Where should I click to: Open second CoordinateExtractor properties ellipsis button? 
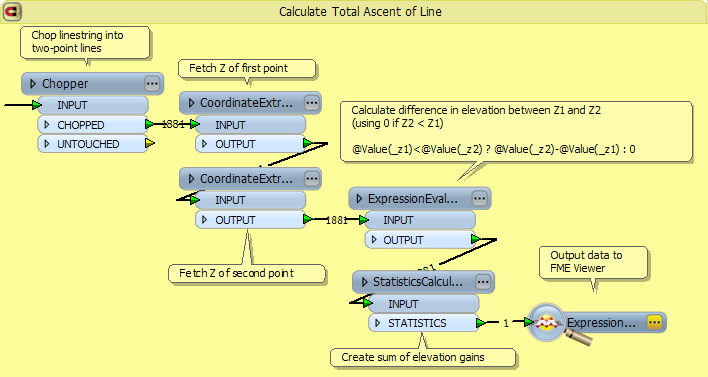click(x=312, y=179)
